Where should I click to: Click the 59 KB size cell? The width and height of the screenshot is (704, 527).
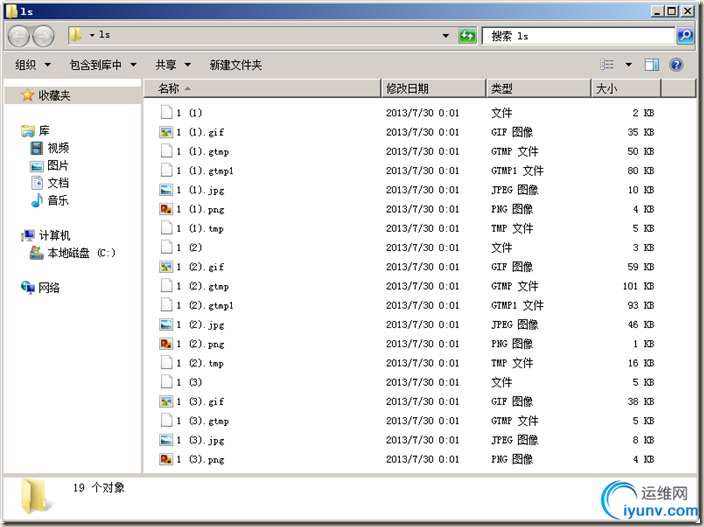(x=641, y=267)
